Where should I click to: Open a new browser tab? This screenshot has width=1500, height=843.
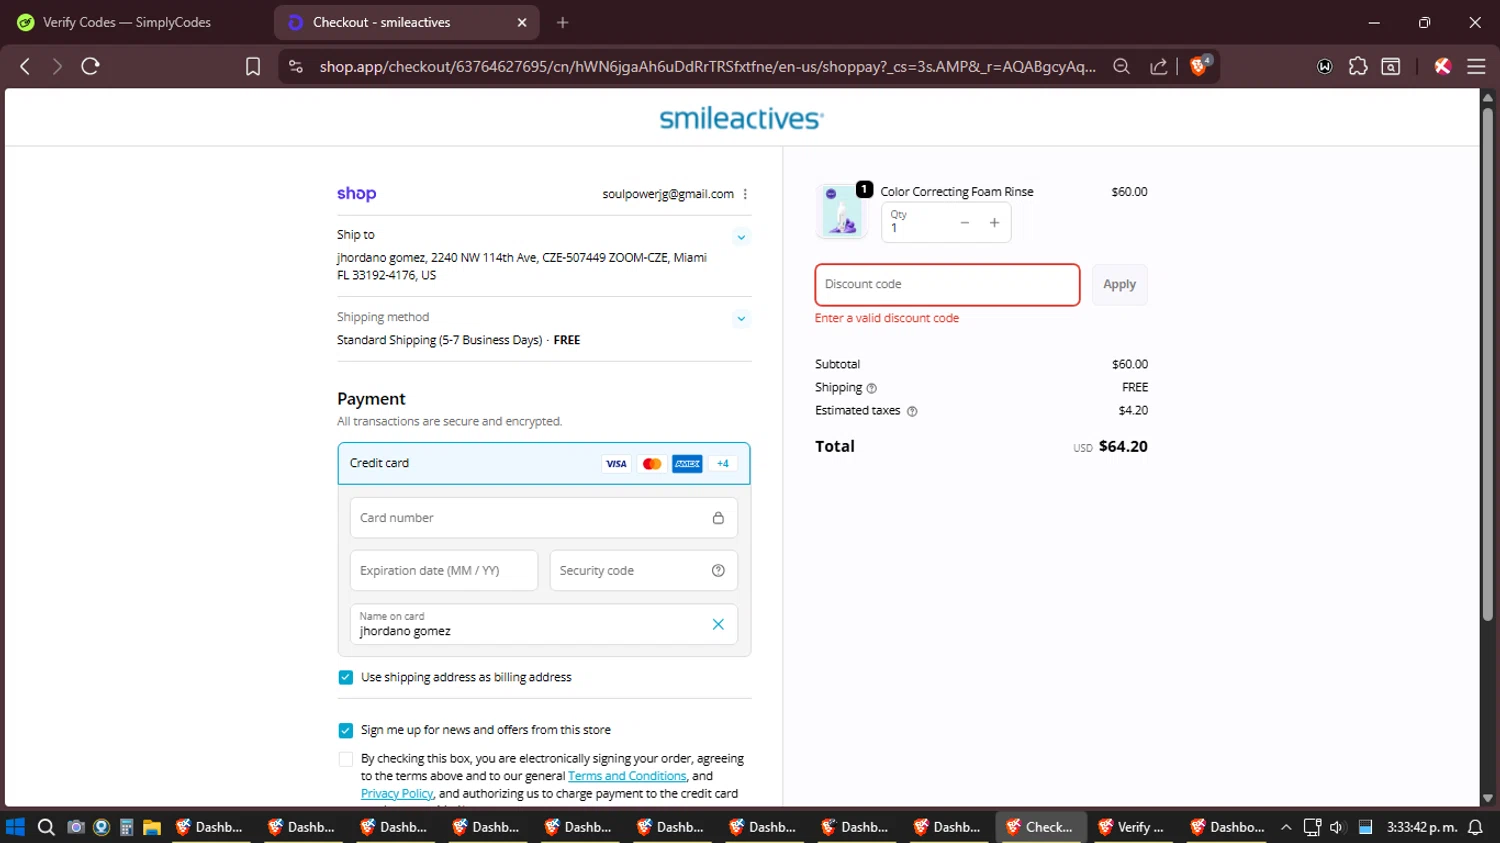[x=563, y=22]
